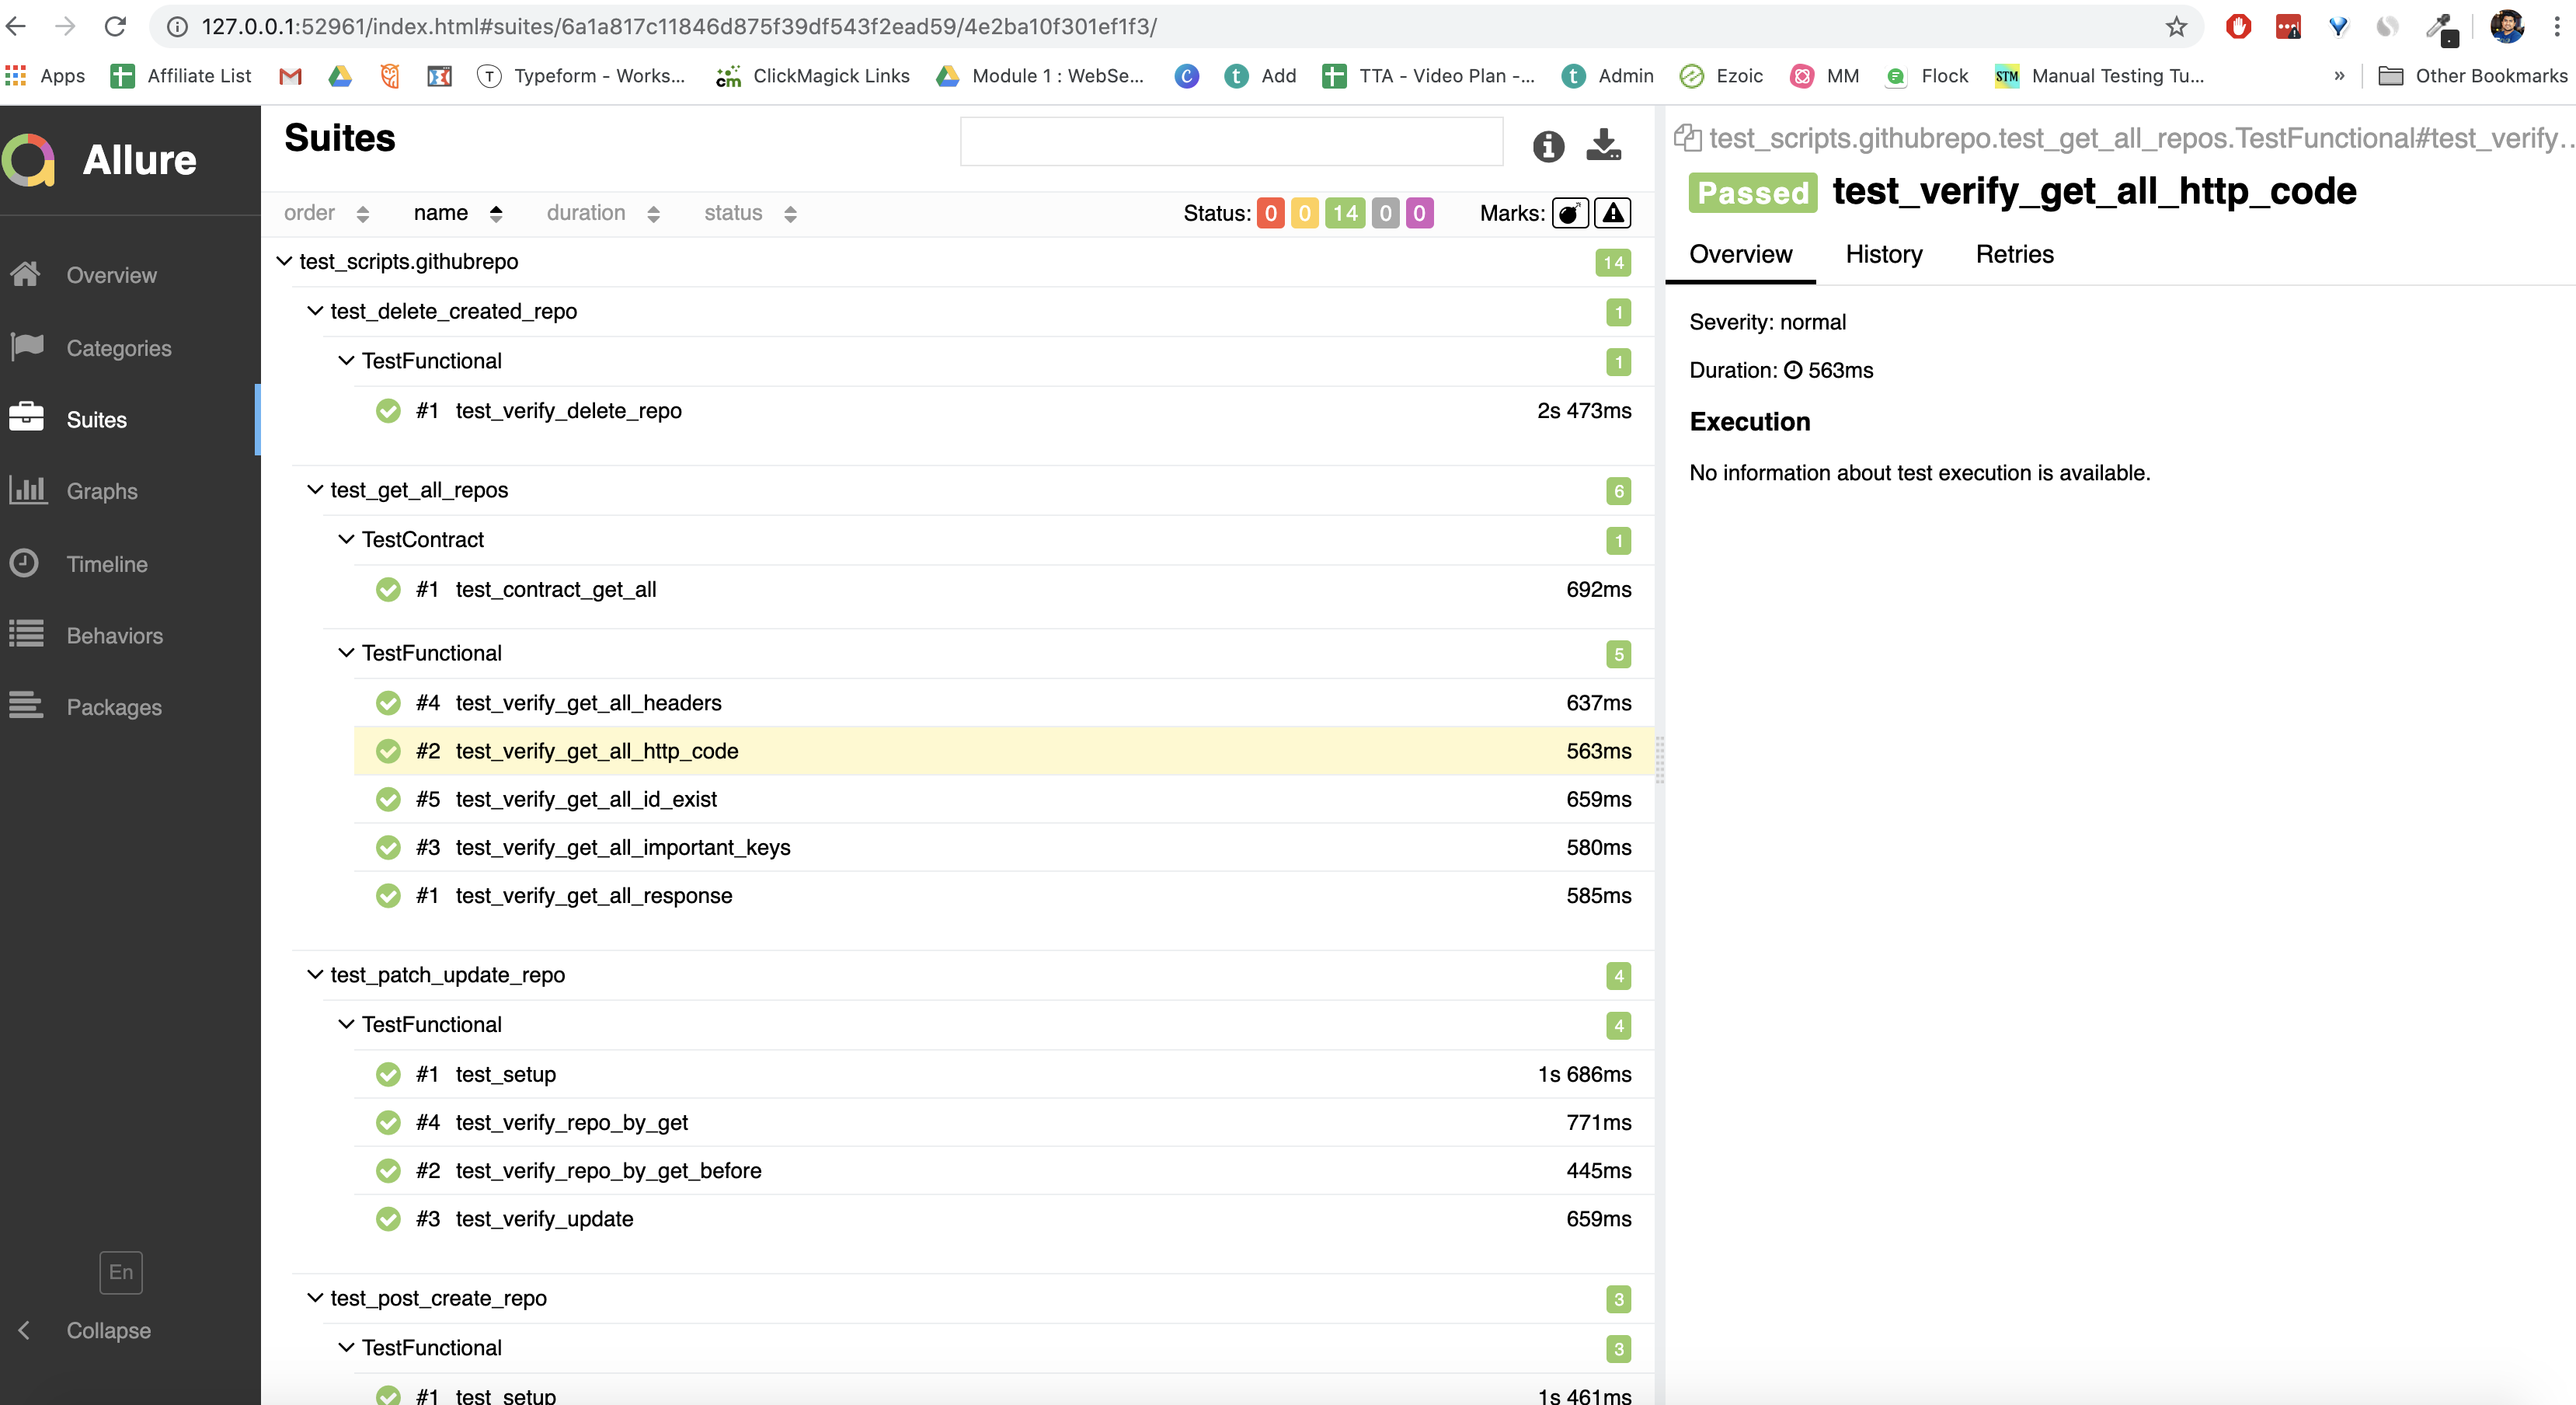
Task: Click the info icon next to the search box
Action: click(x=1547, y=146)
